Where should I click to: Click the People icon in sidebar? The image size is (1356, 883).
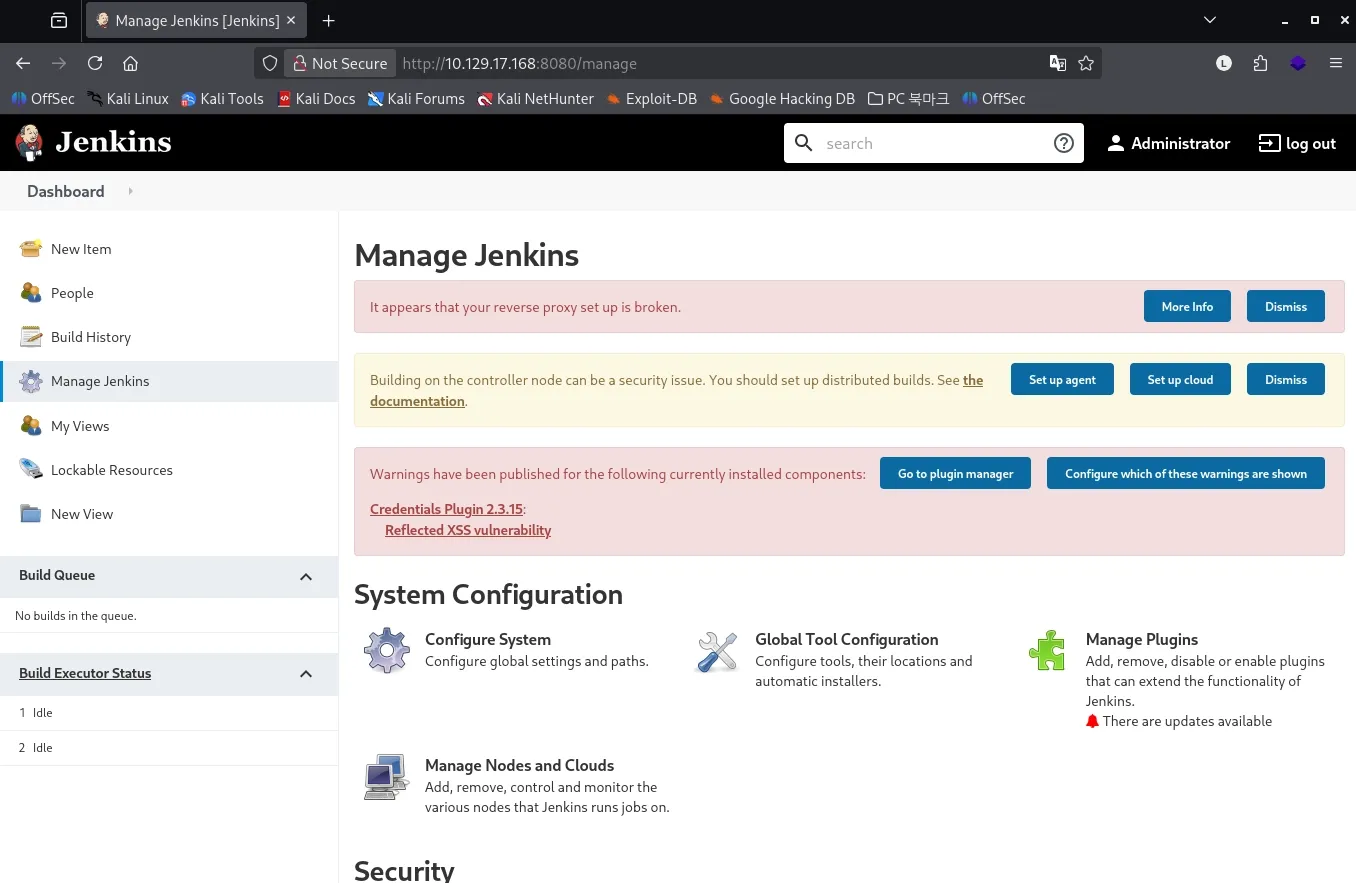click(x=31, y=293)
